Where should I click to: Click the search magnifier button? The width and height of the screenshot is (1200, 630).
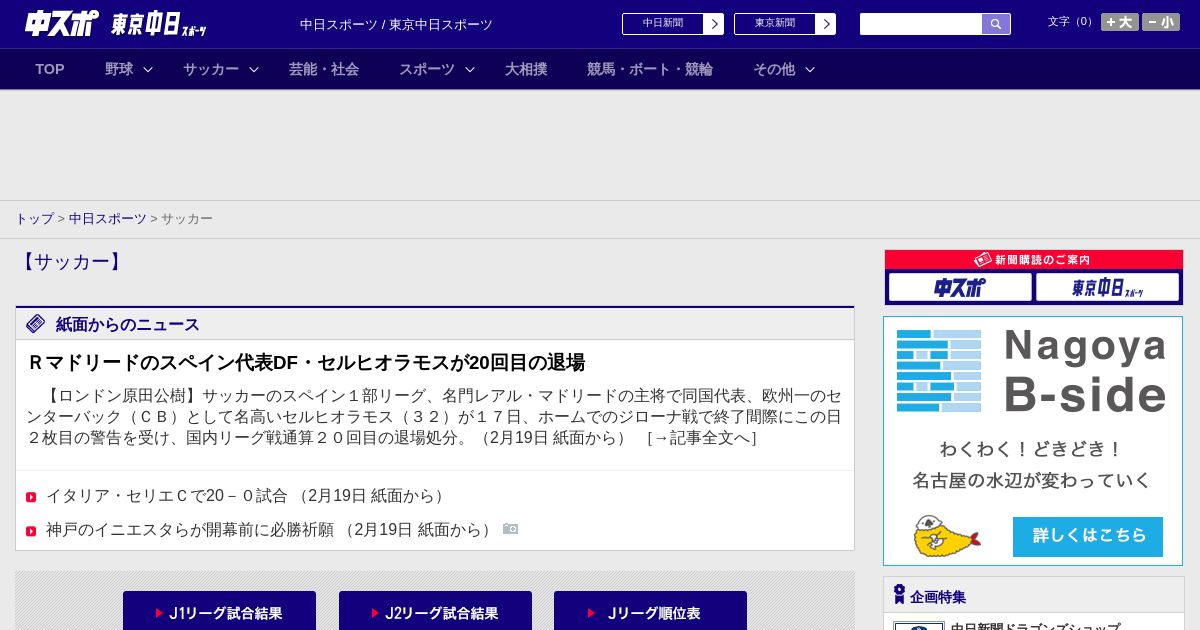pyautogui.click(x=996, y=24)
